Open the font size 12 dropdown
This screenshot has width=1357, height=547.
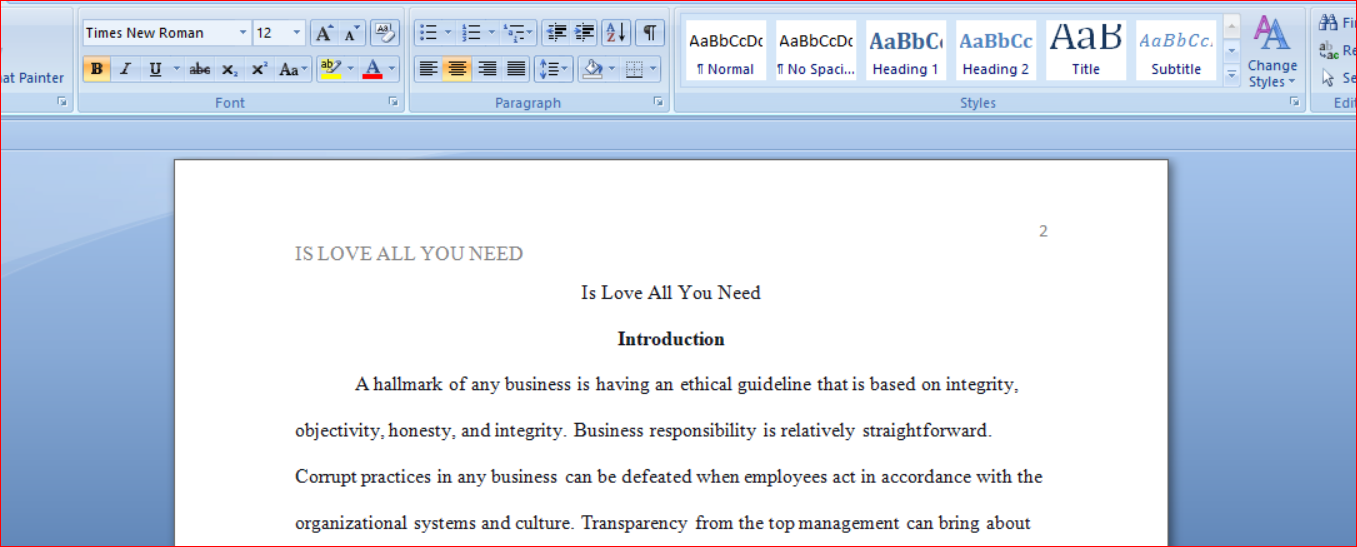click(x=296, y=33)
